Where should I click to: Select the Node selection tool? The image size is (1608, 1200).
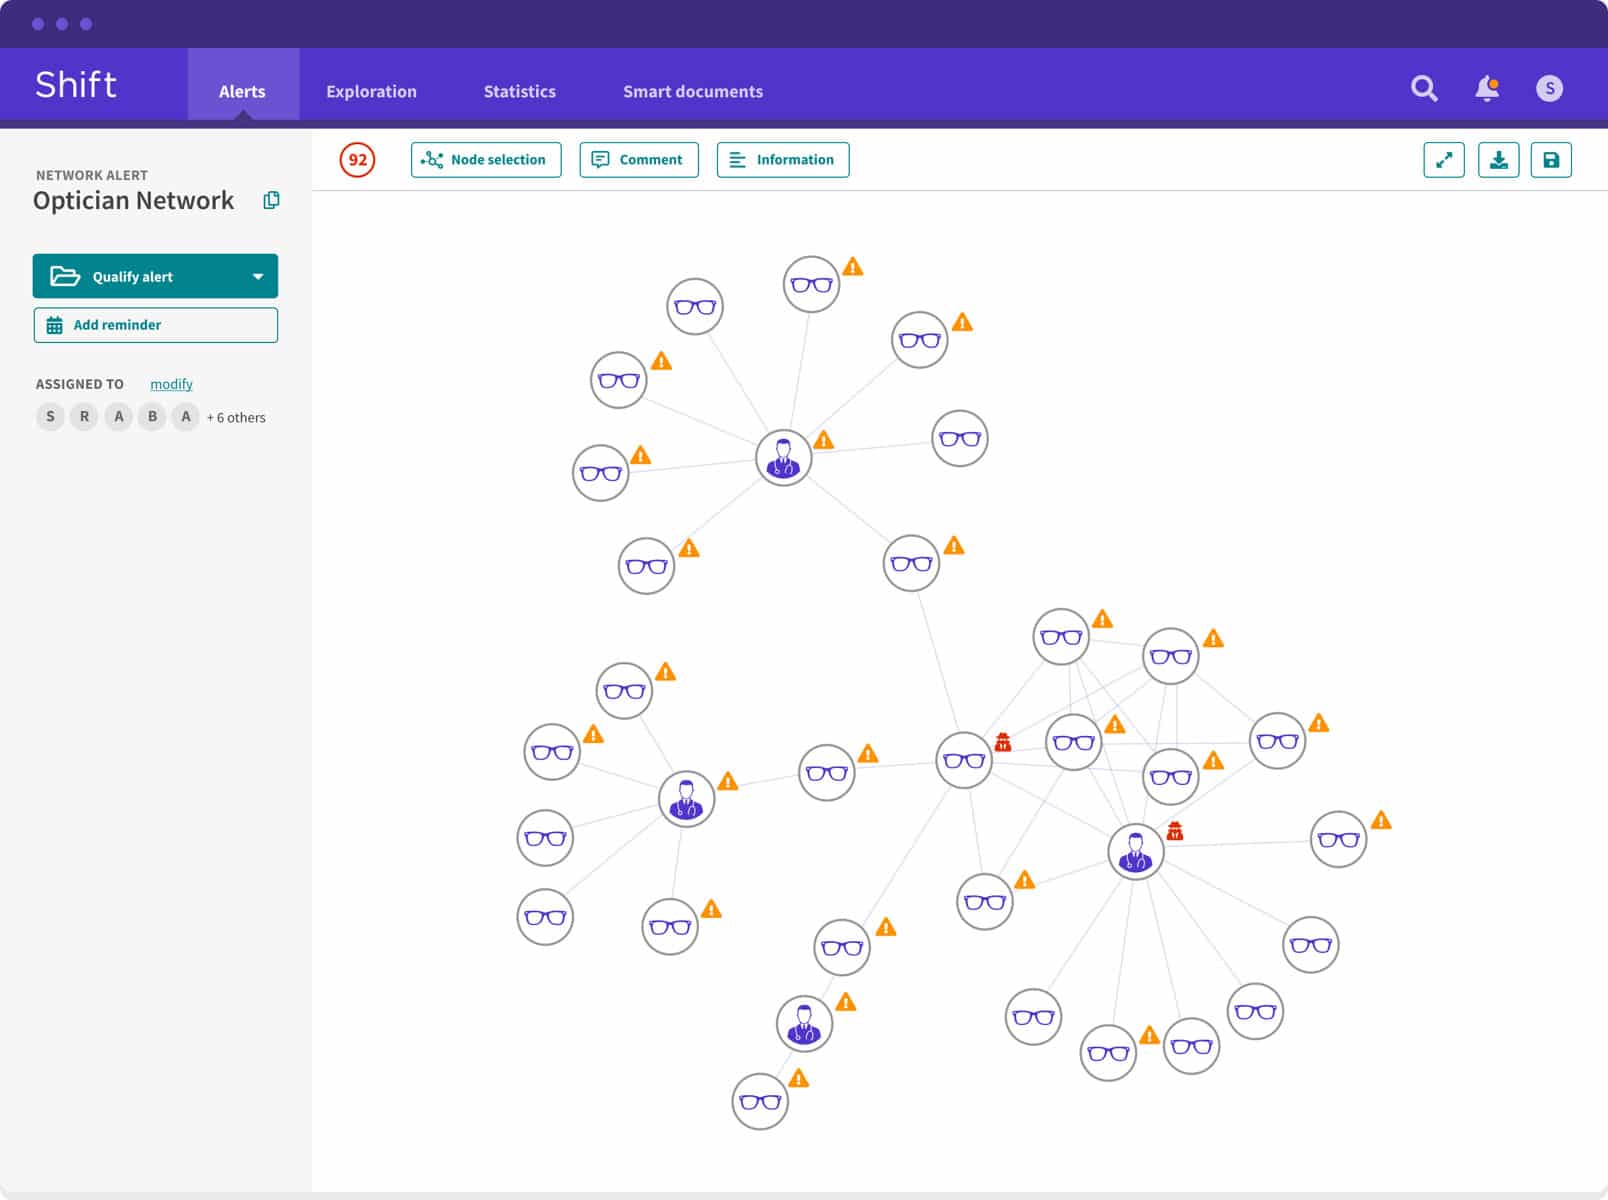[x=485, y=159]
